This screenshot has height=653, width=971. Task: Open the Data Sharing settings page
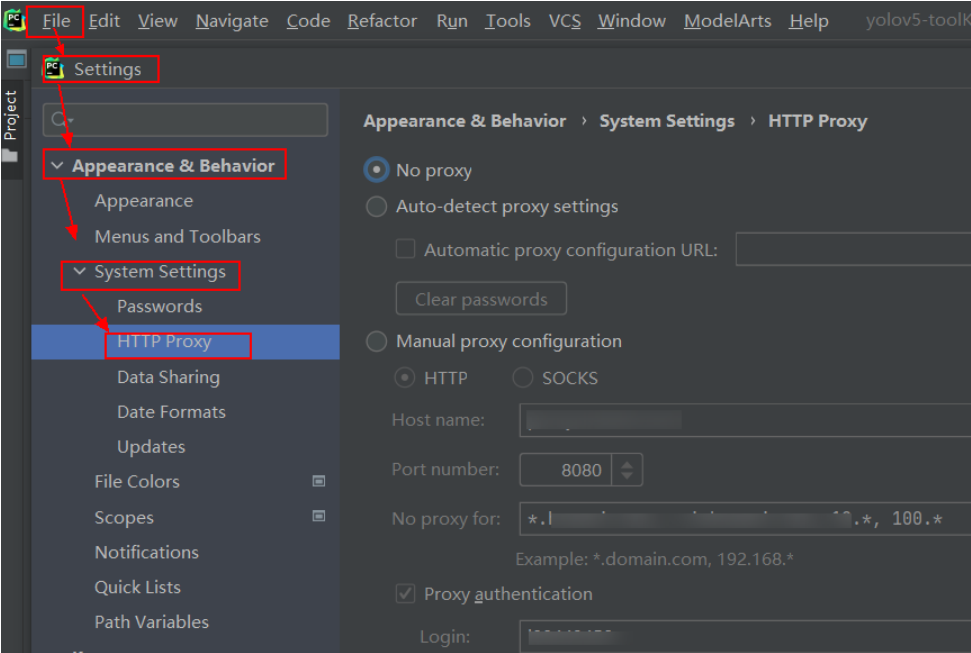(168, 377)
